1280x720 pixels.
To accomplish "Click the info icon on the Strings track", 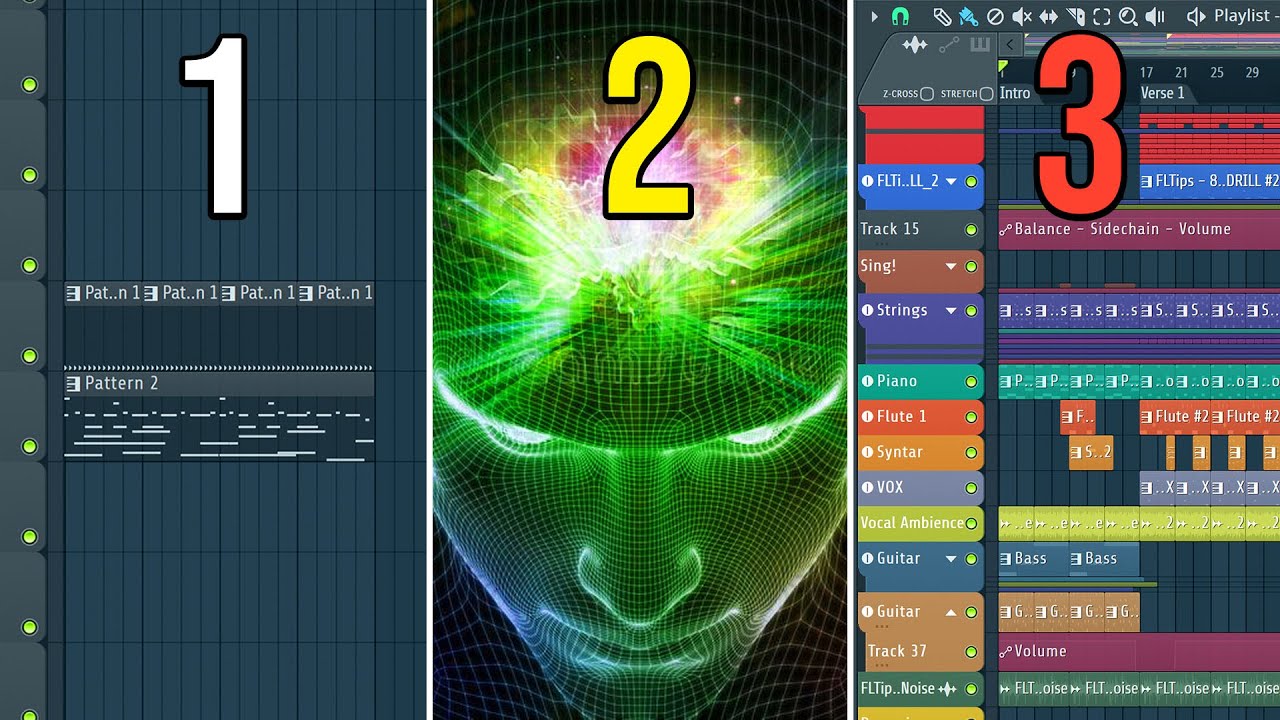I will click(x=867, y=310).
